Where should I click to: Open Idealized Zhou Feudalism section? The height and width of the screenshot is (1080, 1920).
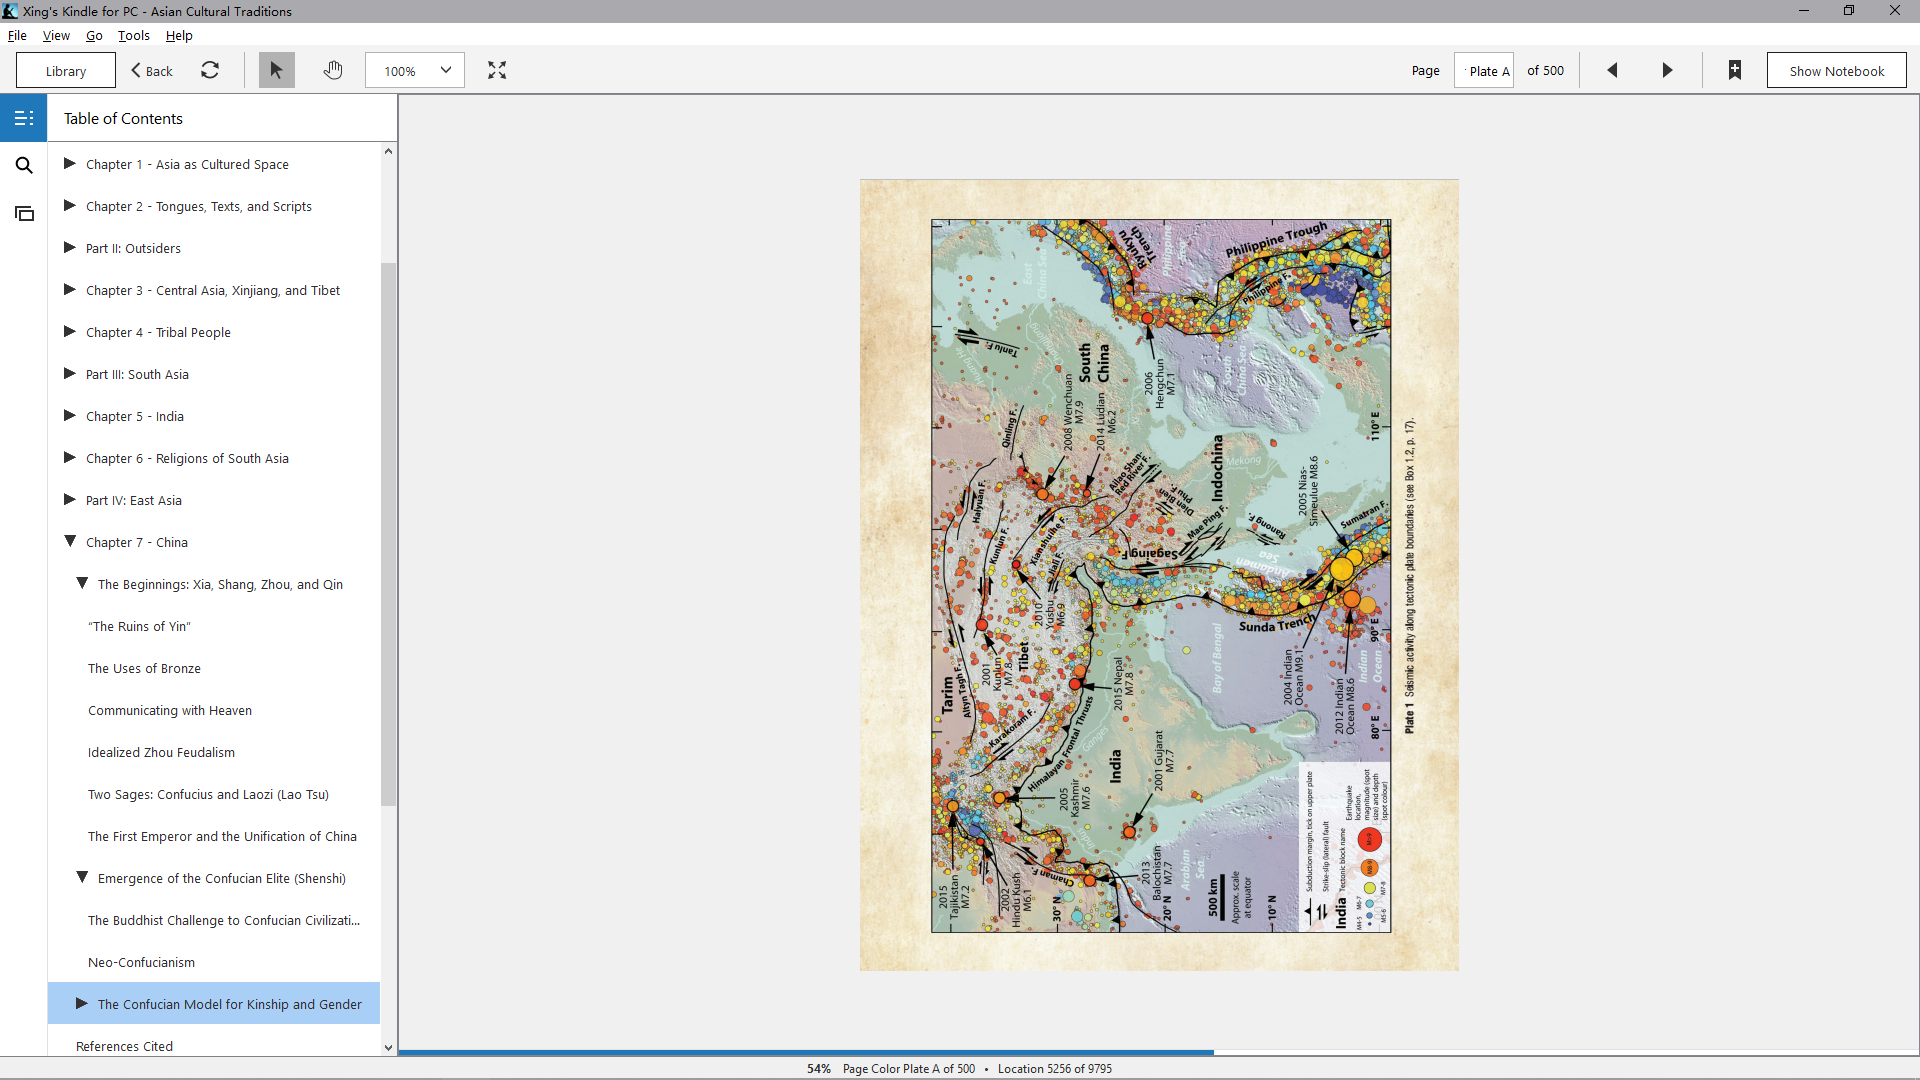pos(161,752)
